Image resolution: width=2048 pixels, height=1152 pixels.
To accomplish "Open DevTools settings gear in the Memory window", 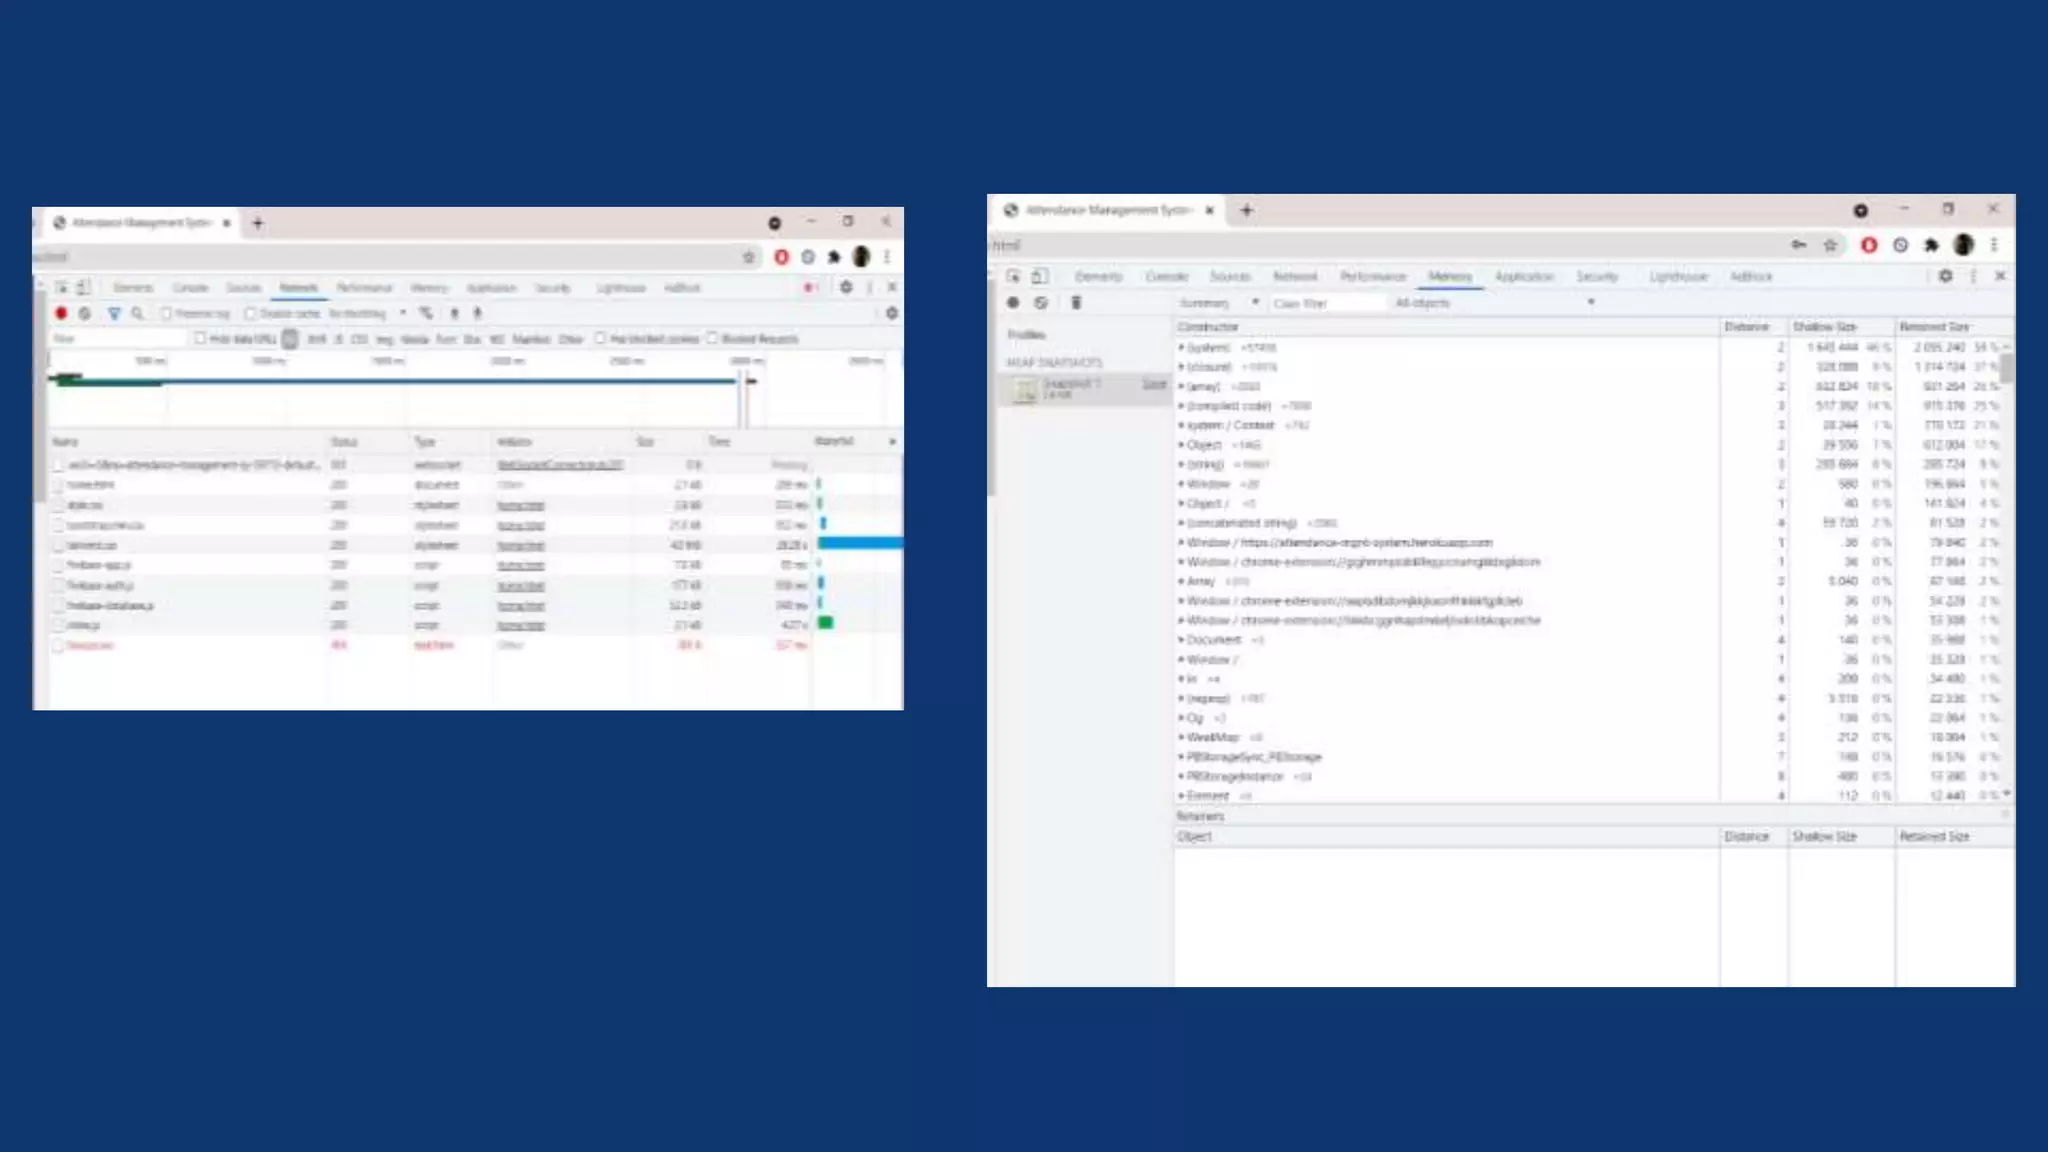I will click(1945, 276).
